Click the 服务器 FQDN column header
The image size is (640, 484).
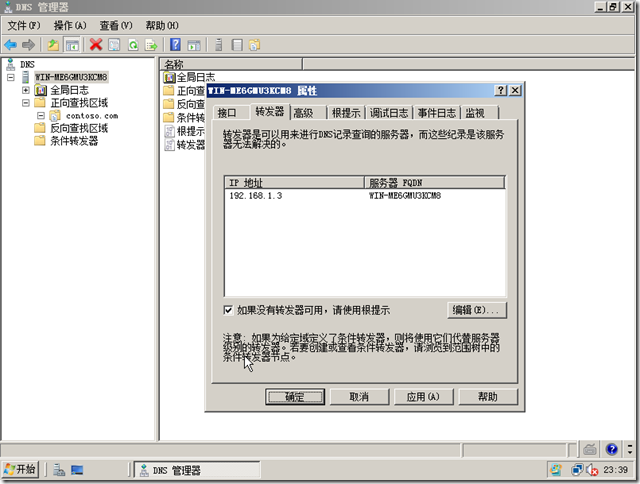[435, 182]
